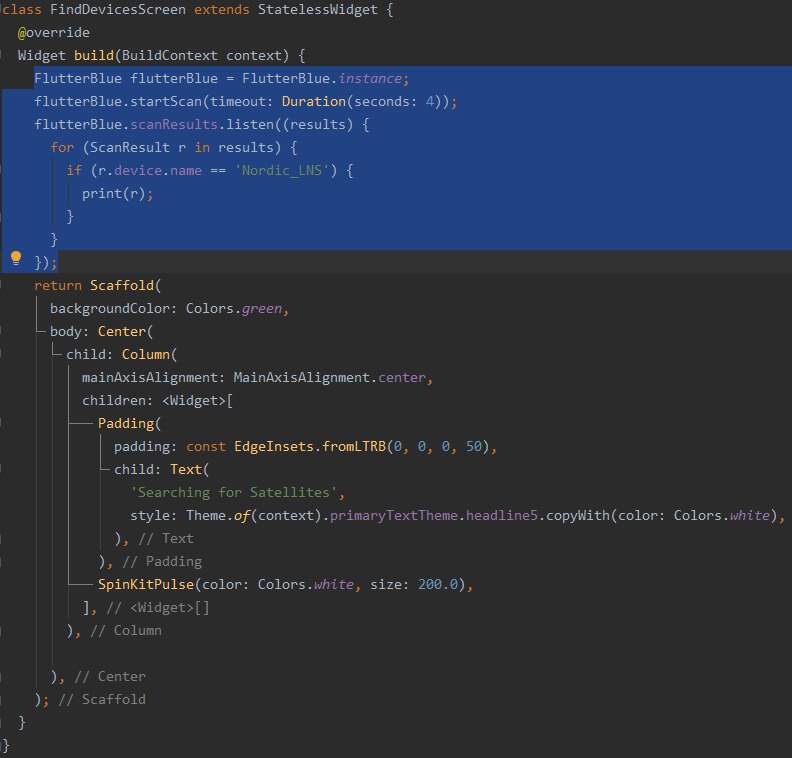Click the '// Center' closing comment

(110, 677)
